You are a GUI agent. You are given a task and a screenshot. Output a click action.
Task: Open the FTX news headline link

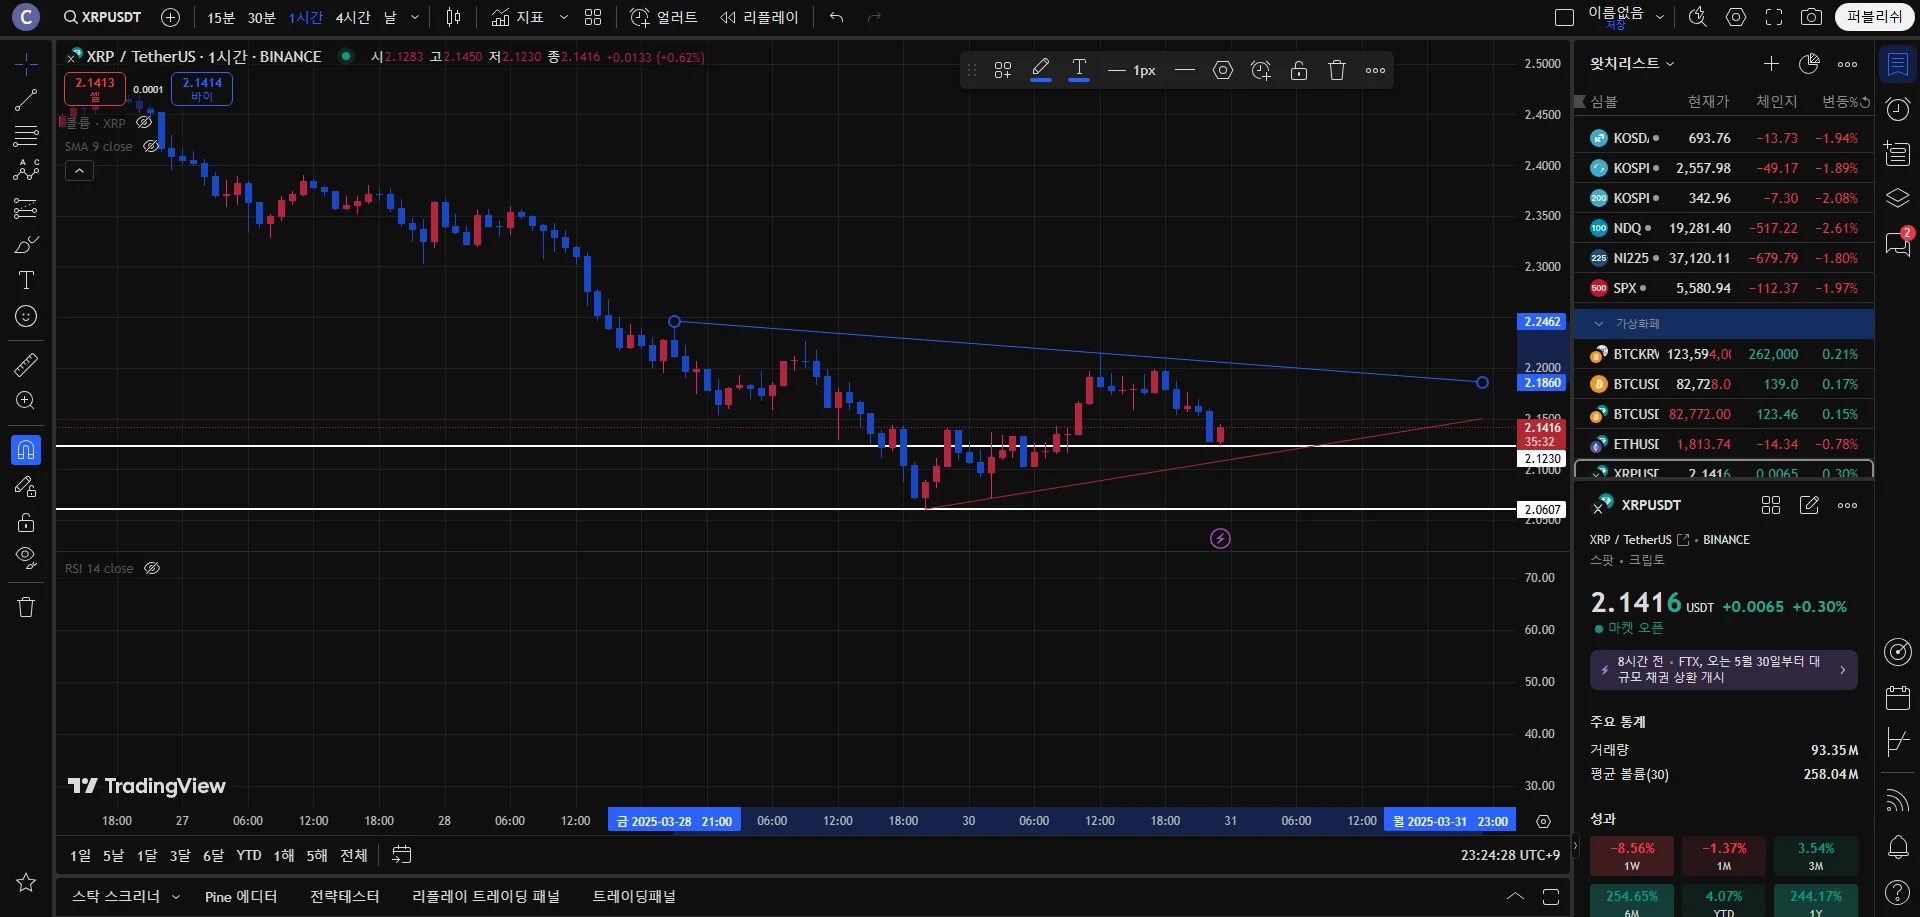tap(1724, 669)
